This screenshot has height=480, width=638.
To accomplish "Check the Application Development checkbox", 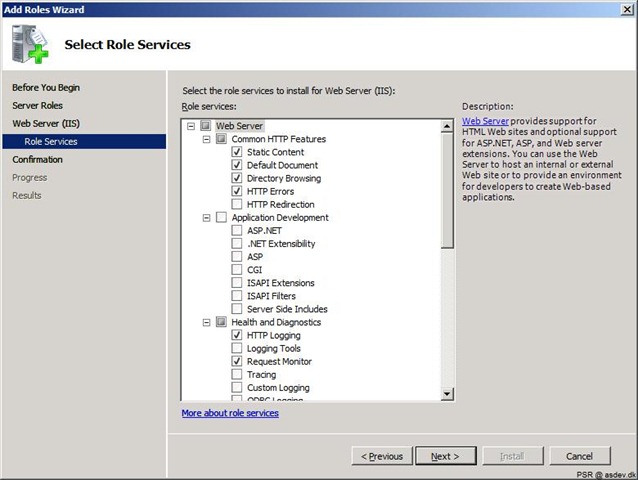I will (221, 217).
